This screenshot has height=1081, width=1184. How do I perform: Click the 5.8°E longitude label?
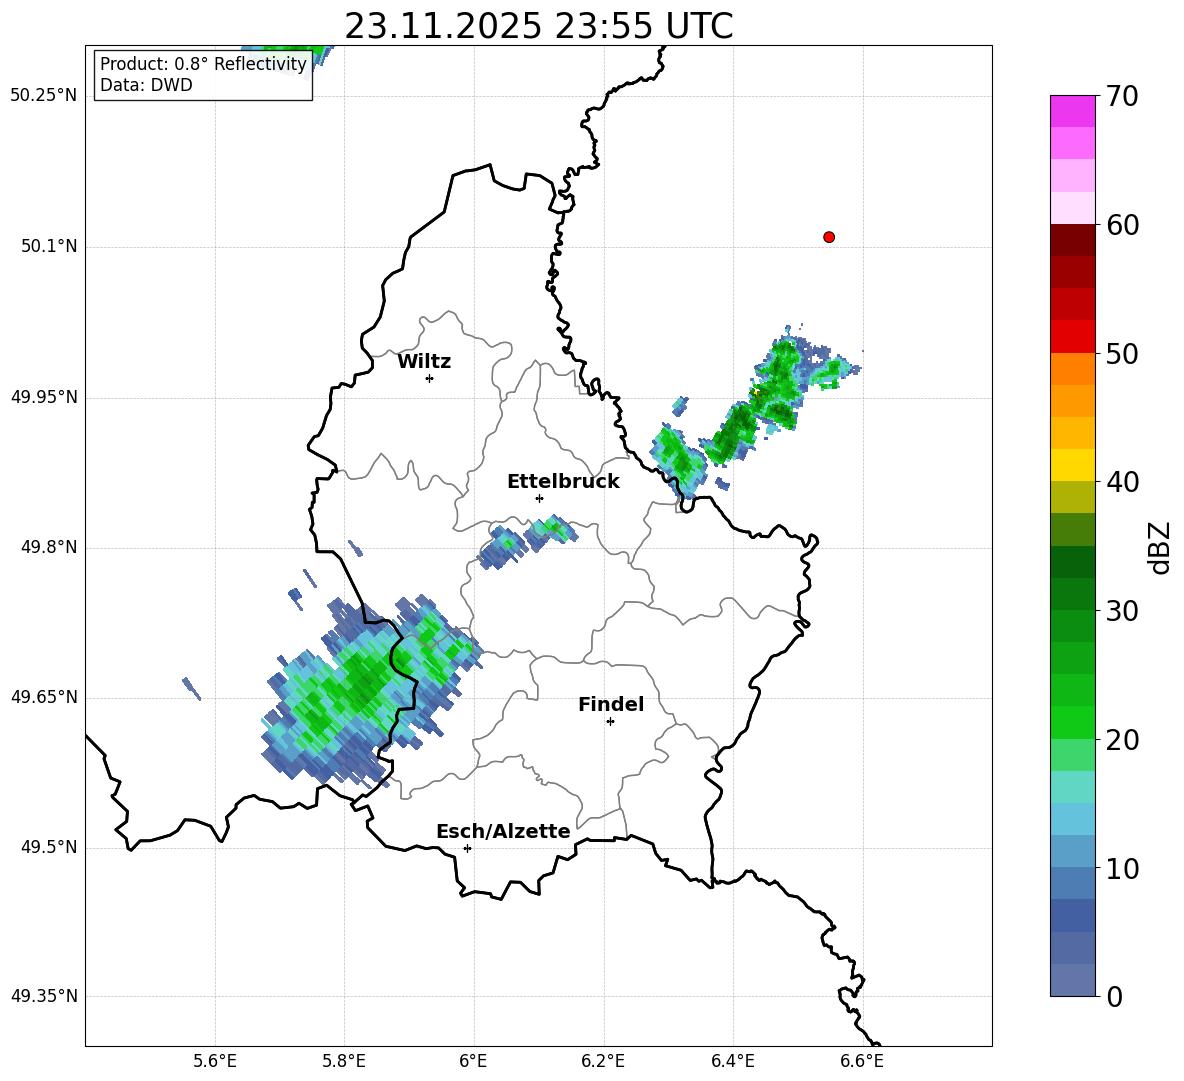(x=344, y=1061)
